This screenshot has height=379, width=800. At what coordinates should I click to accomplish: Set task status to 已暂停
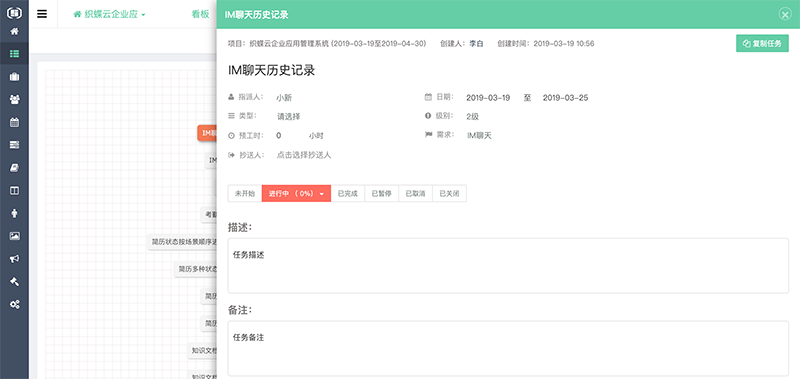click(382, 194)
